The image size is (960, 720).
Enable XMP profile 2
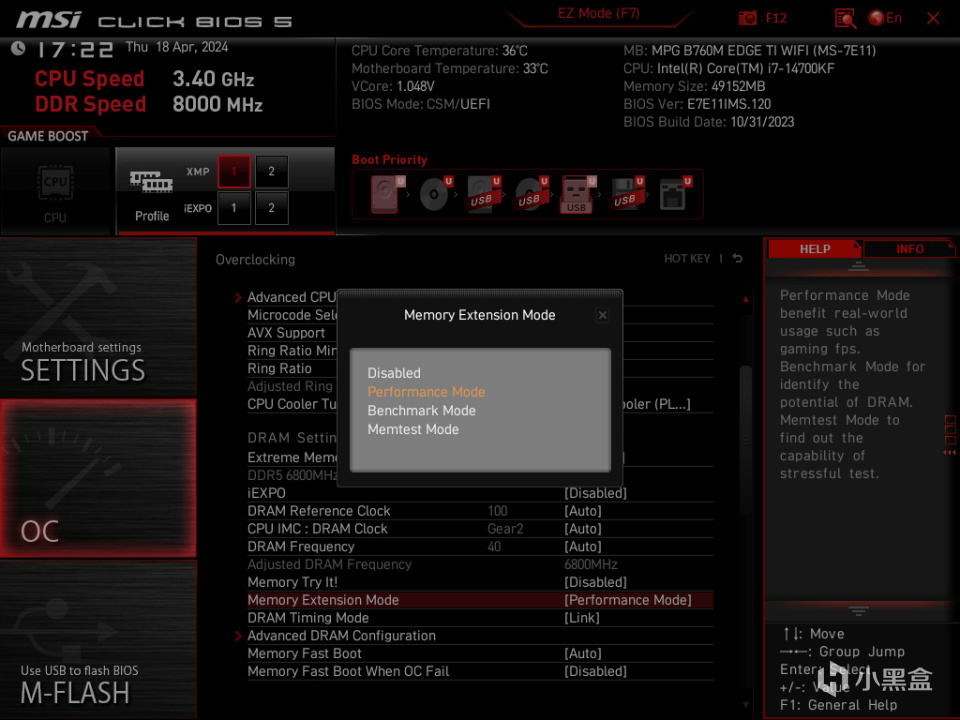271,171
